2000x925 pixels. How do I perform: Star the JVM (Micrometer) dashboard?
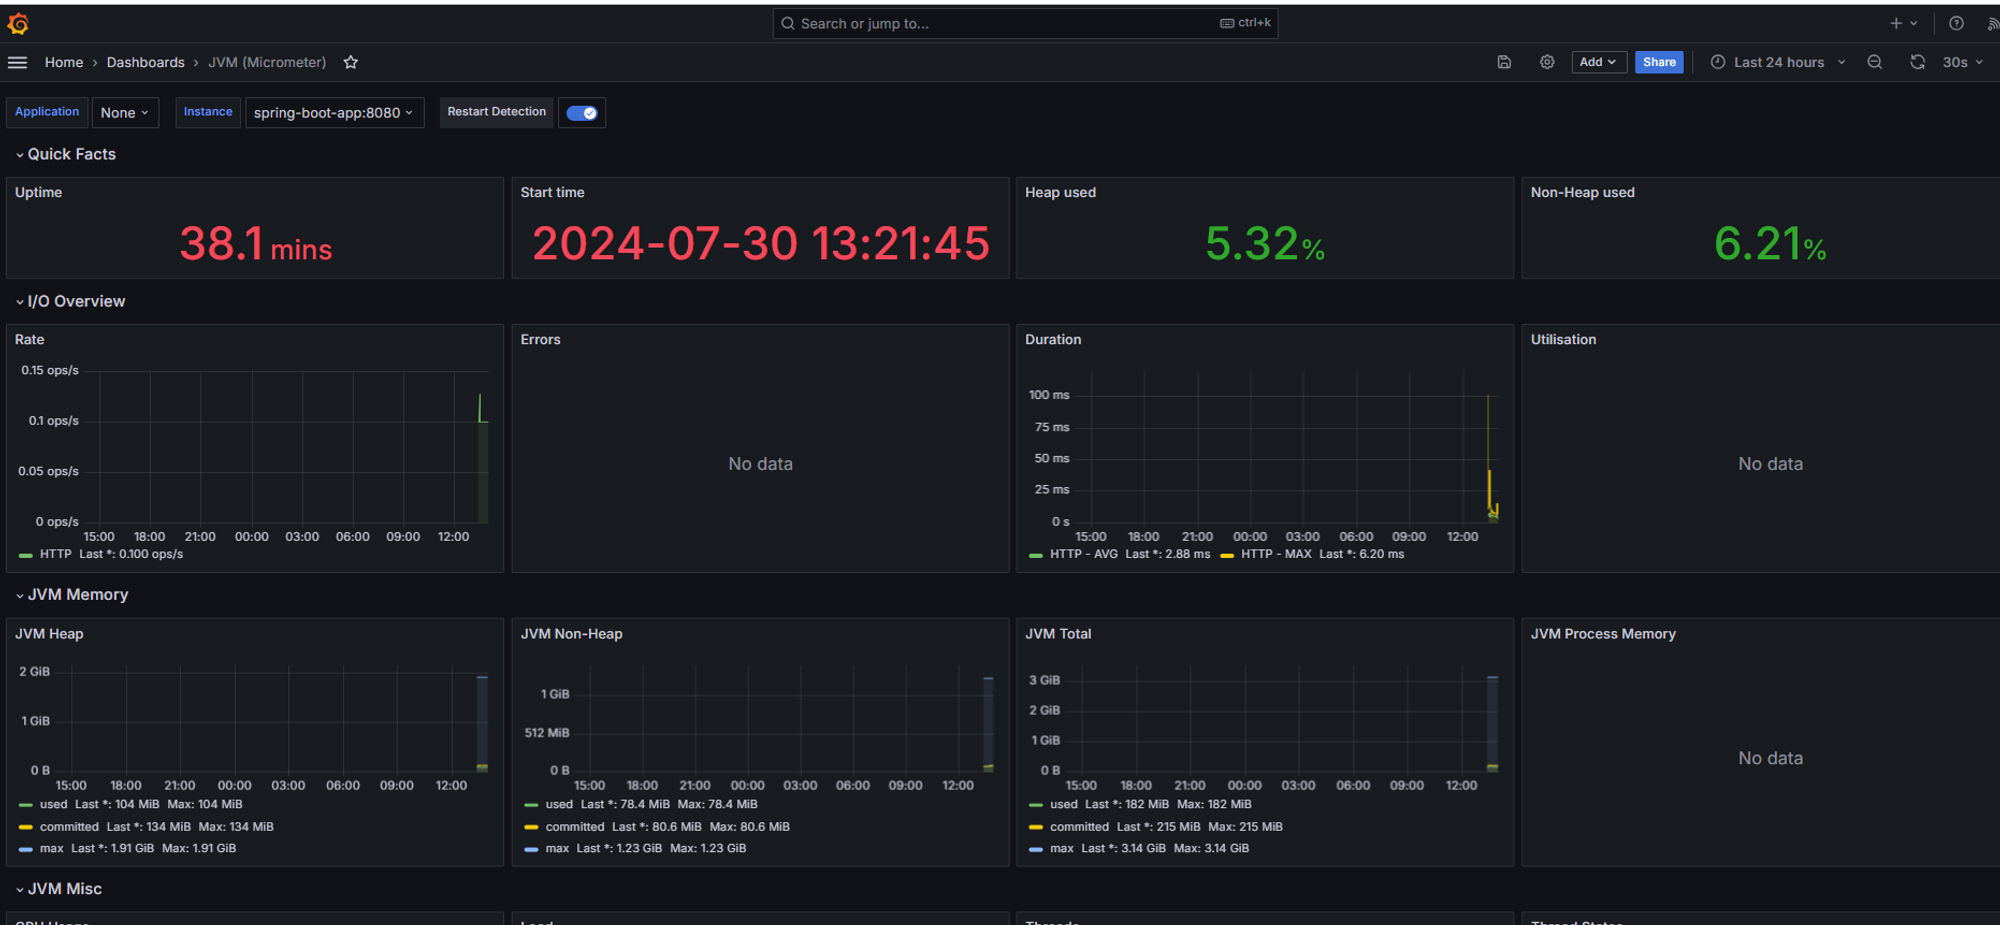[351, 62]
